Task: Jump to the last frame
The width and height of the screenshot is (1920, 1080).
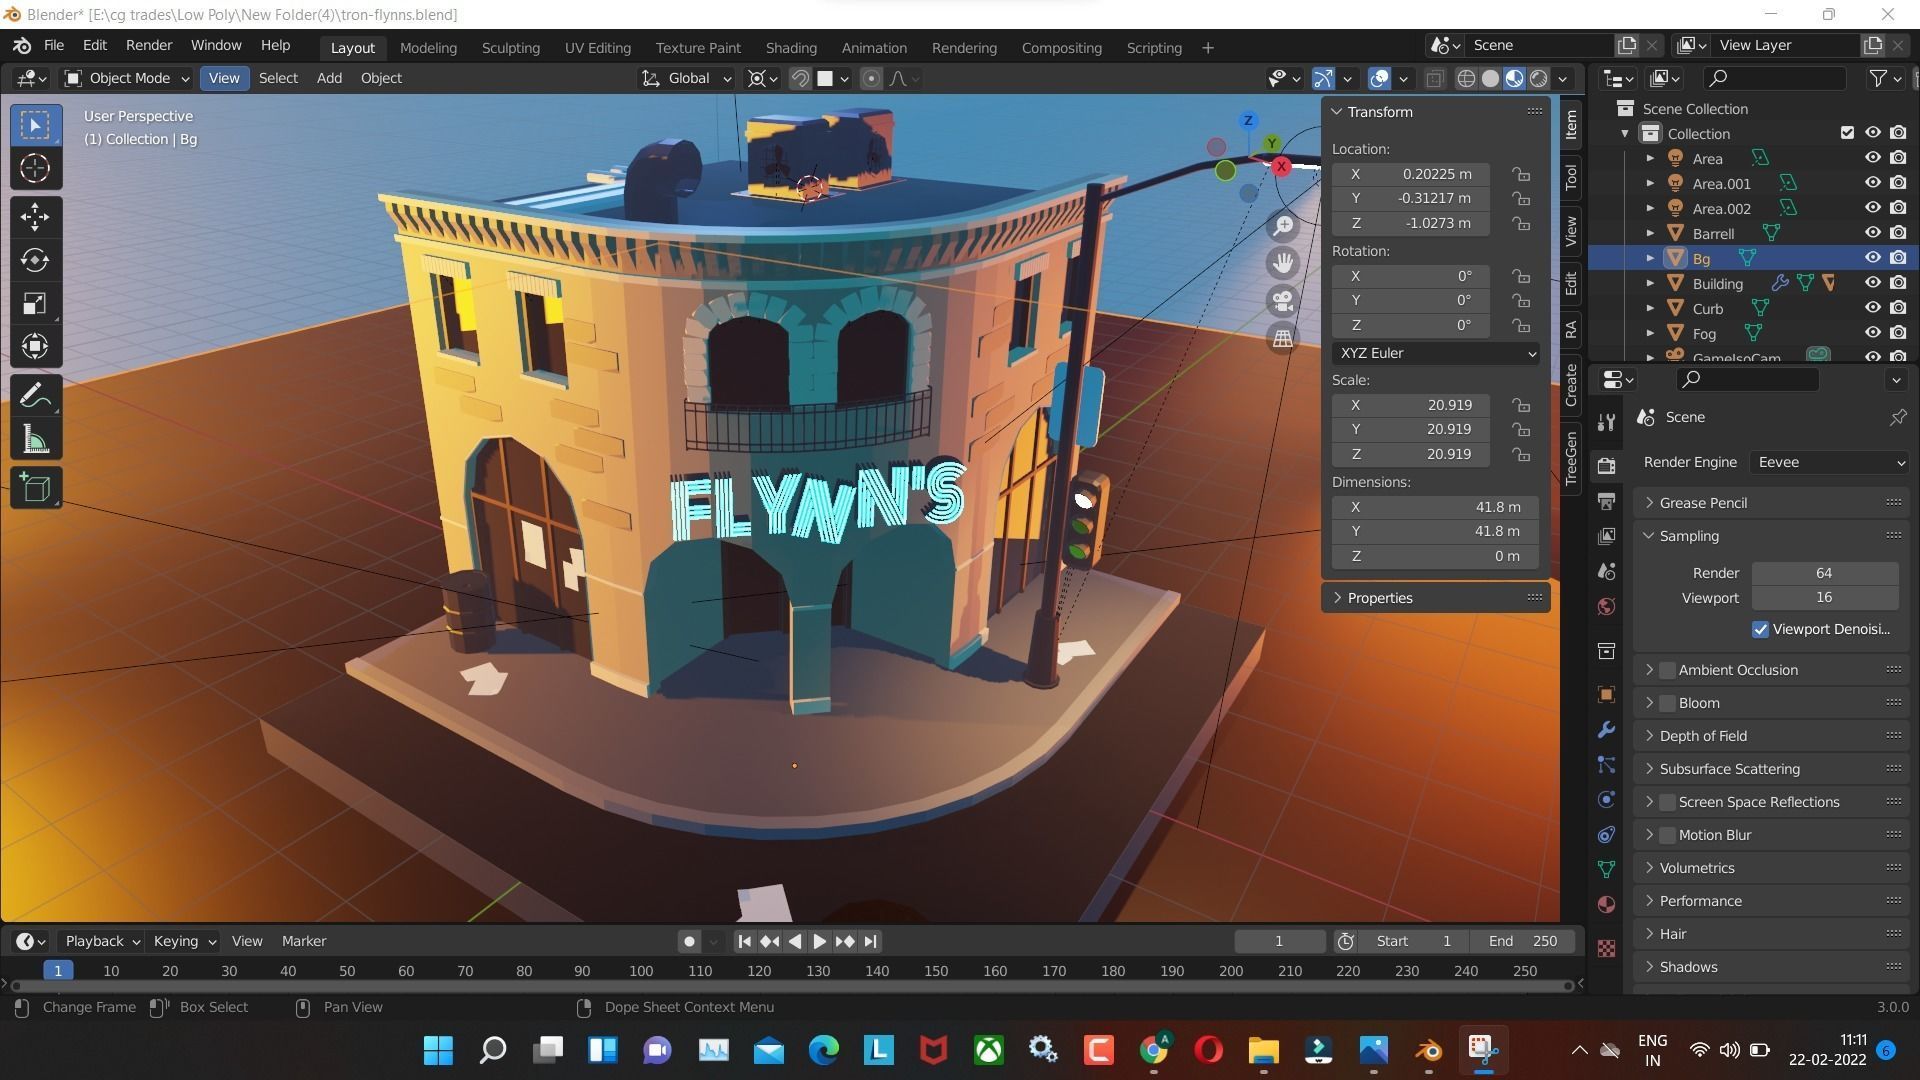Action: (x=870, y=941)
